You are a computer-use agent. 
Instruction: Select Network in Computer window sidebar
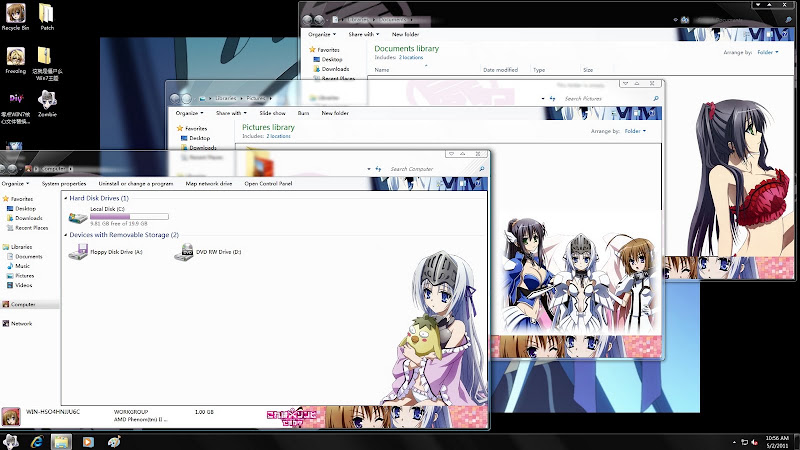[17, 323]
